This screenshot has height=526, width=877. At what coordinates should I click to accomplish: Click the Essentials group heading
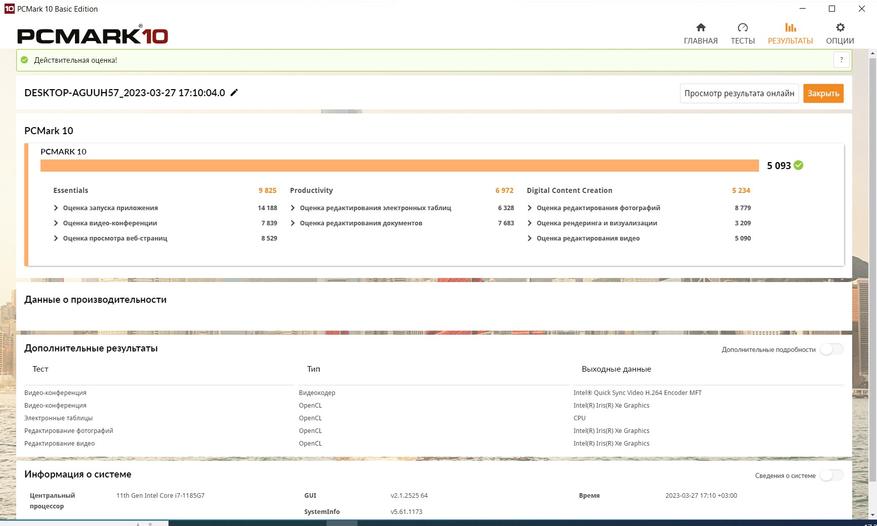pyautogui.click(x=70, y=190)
